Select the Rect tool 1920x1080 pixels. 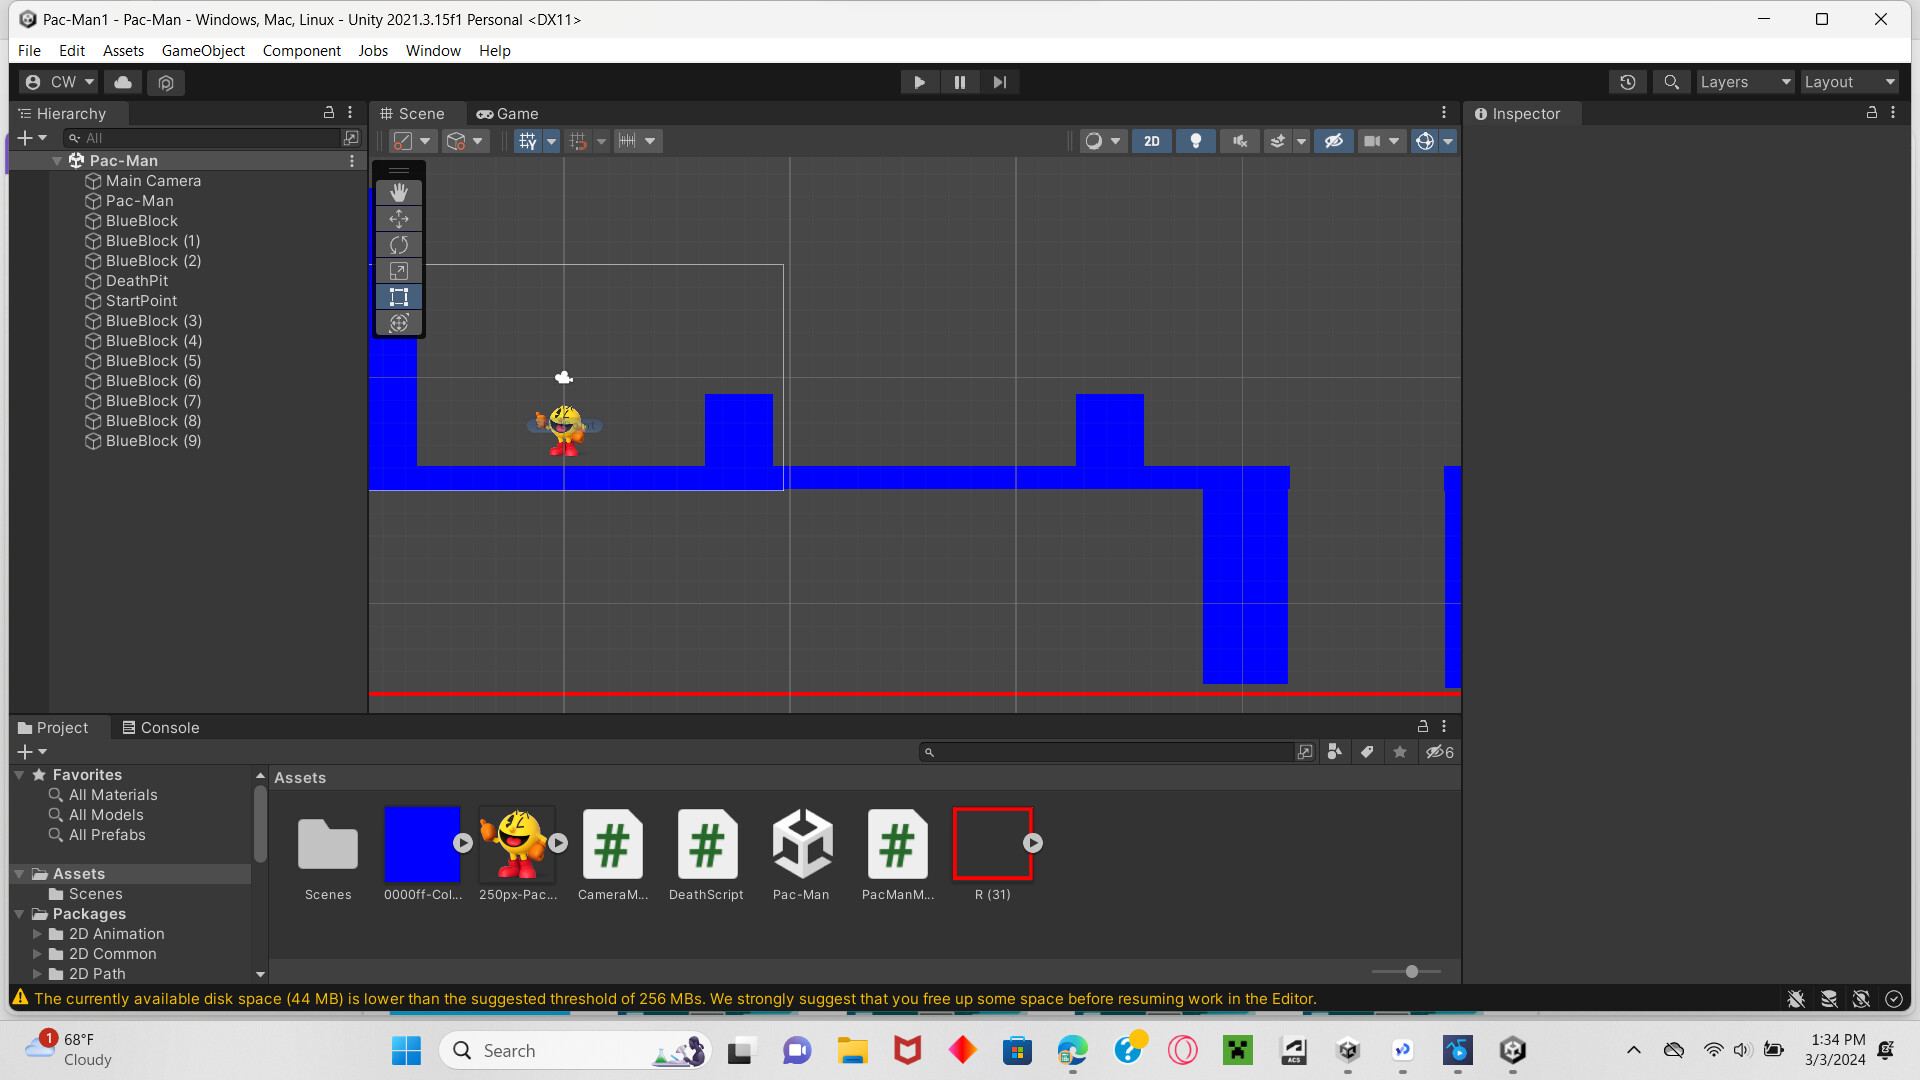tap(399, 296)
